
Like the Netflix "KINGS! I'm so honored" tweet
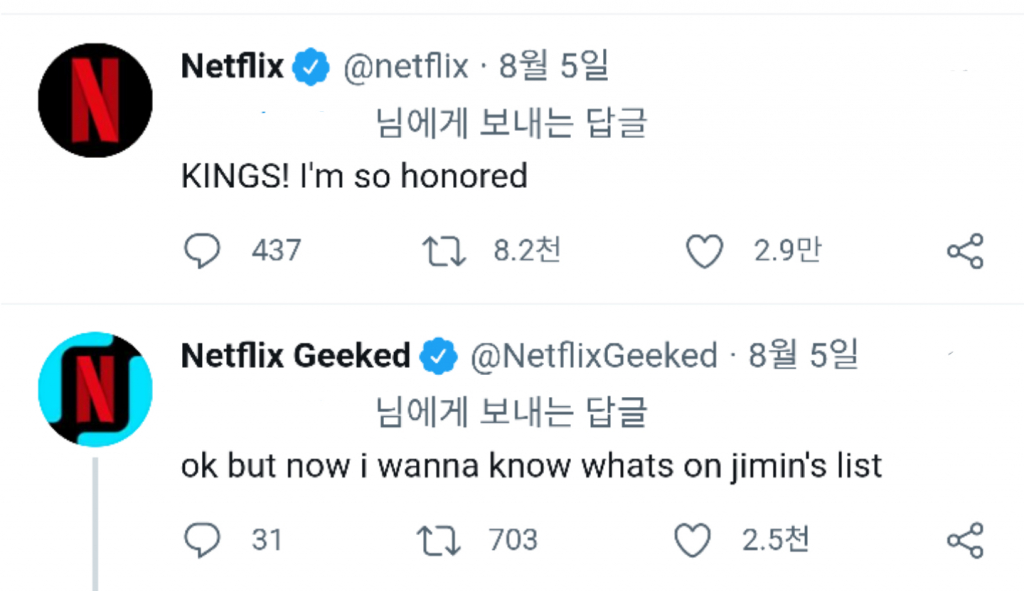706,250
